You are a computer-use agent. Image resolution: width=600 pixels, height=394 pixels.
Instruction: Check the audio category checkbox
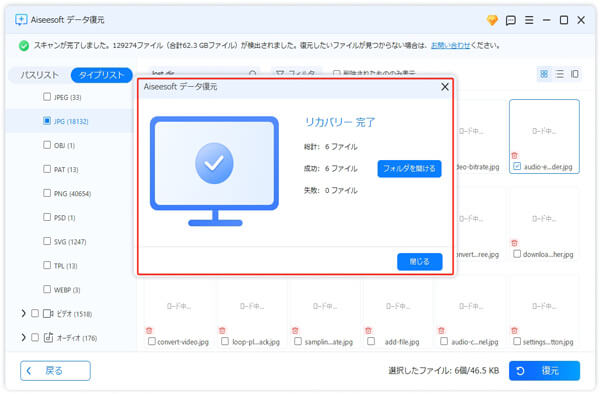click(x=35, y=337)
